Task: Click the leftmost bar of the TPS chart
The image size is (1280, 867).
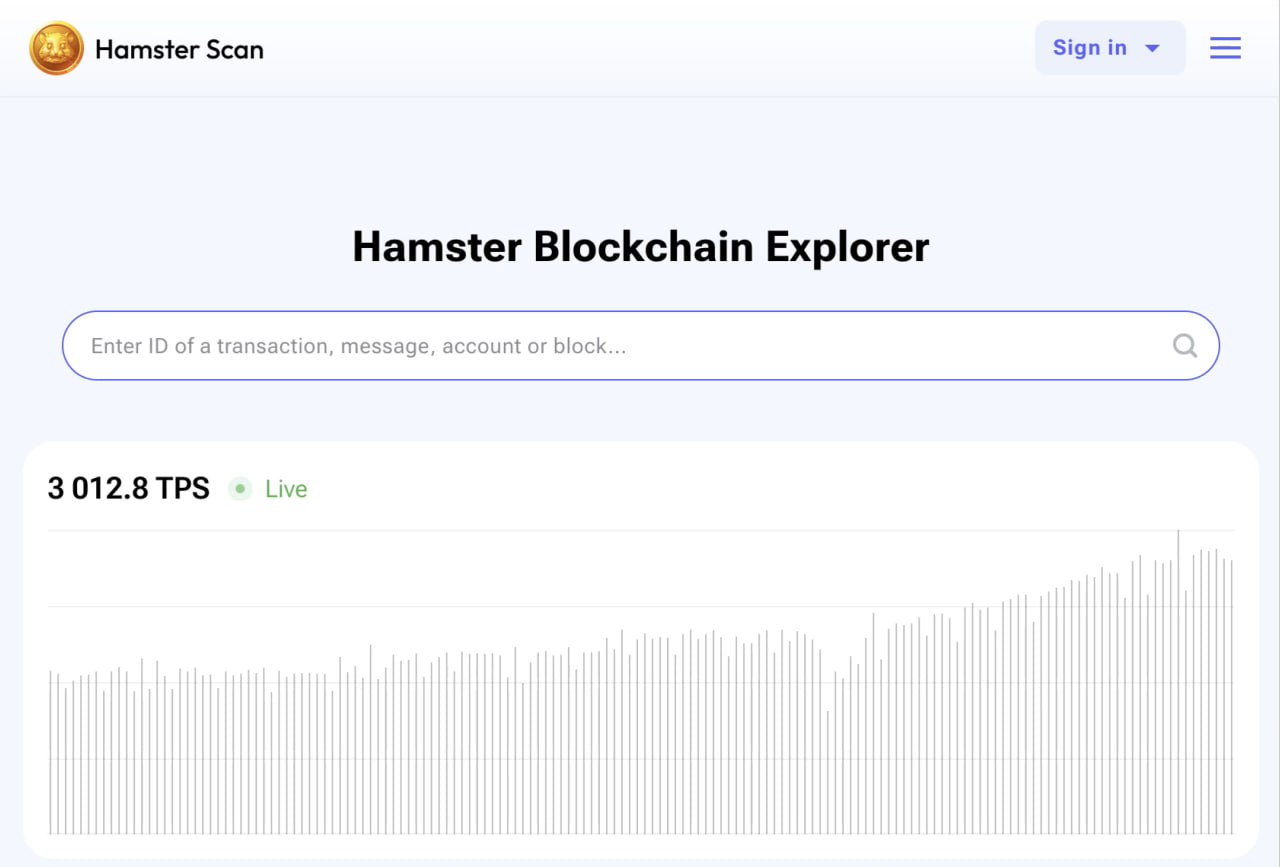Action: point(50,750)
